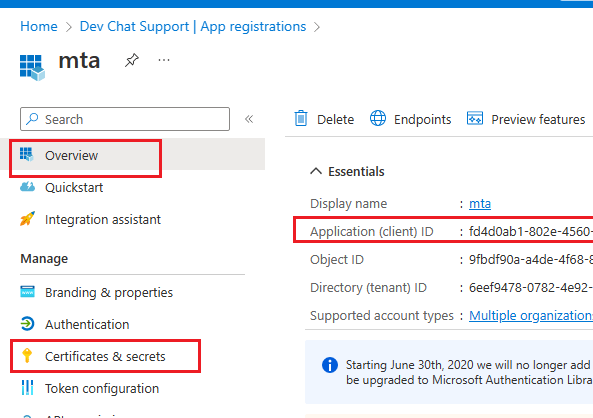Image resolution: width=593 pixels, height=418 pixels.
Task: Click the Quickstart cloud icon
Action: click(27, 187)
